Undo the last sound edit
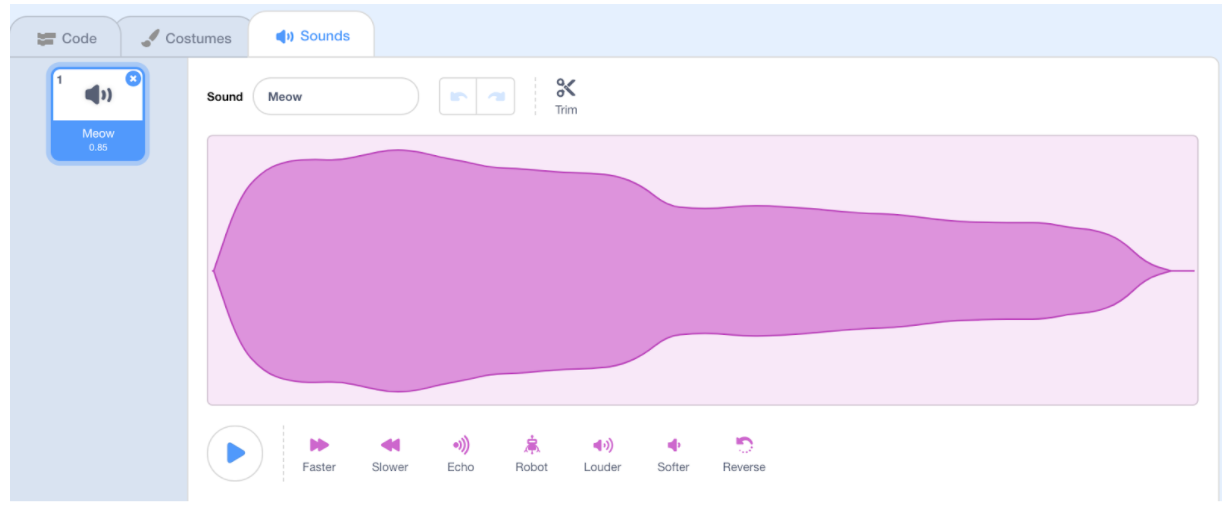 click(458, 97)
